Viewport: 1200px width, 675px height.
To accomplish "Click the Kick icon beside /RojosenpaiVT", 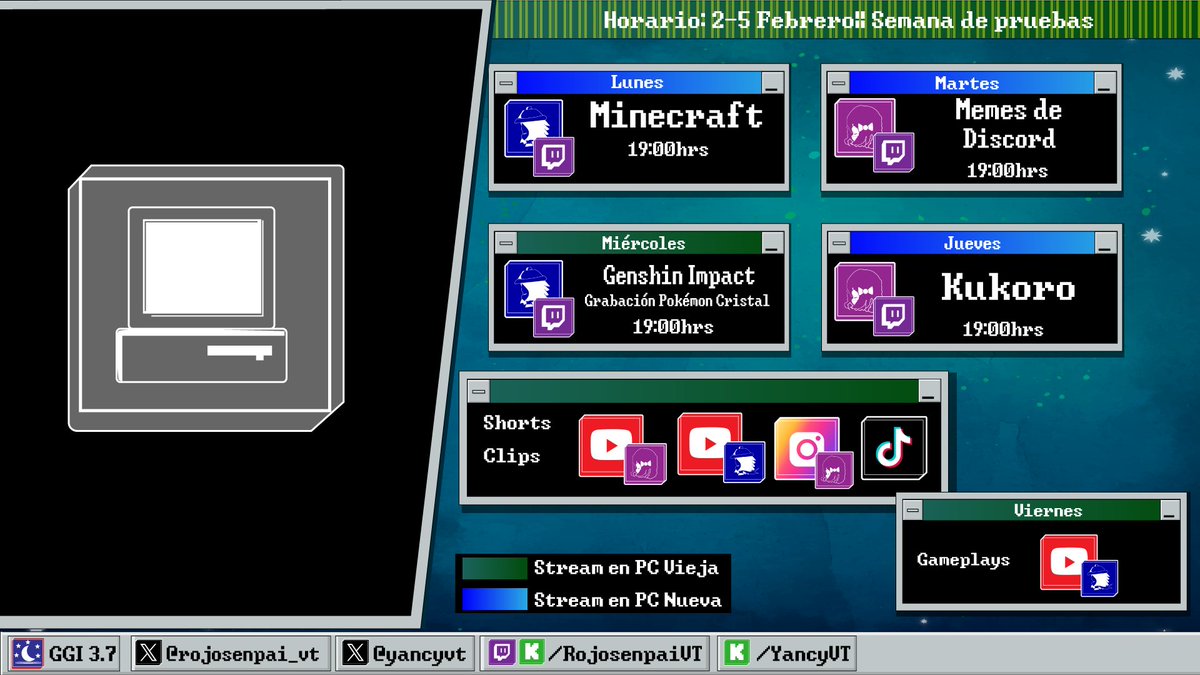I will pos(531,654).
